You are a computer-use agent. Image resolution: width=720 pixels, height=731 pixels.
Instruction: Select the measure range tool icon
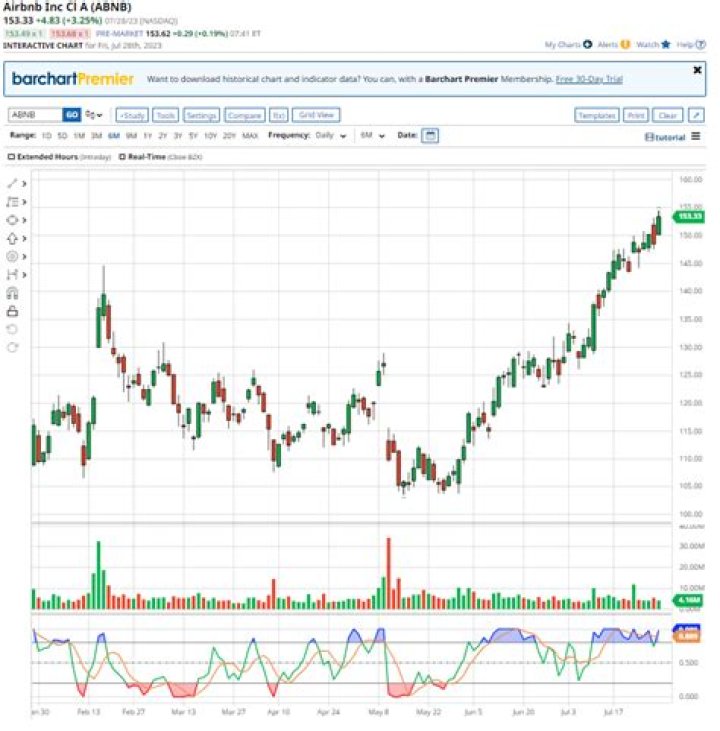12,275
